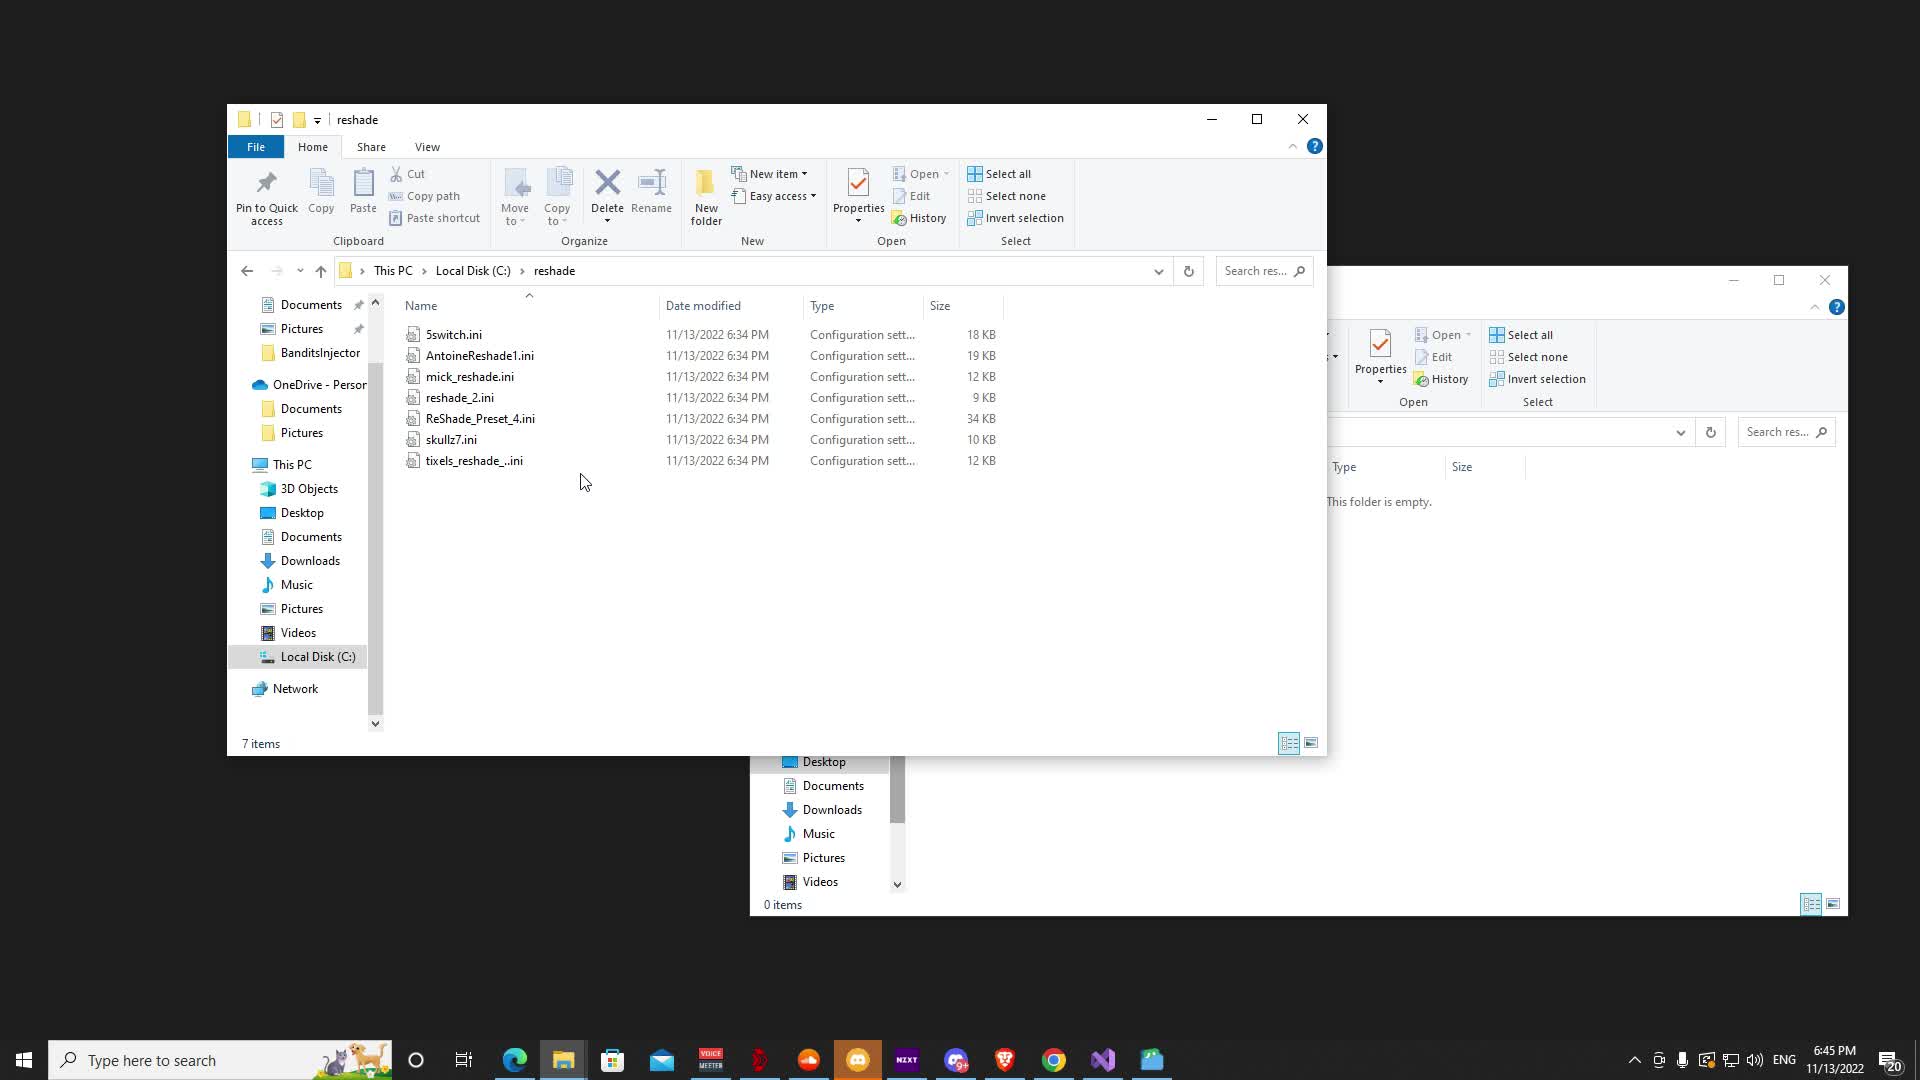Enable details view in the status bar

point(1289,743)
